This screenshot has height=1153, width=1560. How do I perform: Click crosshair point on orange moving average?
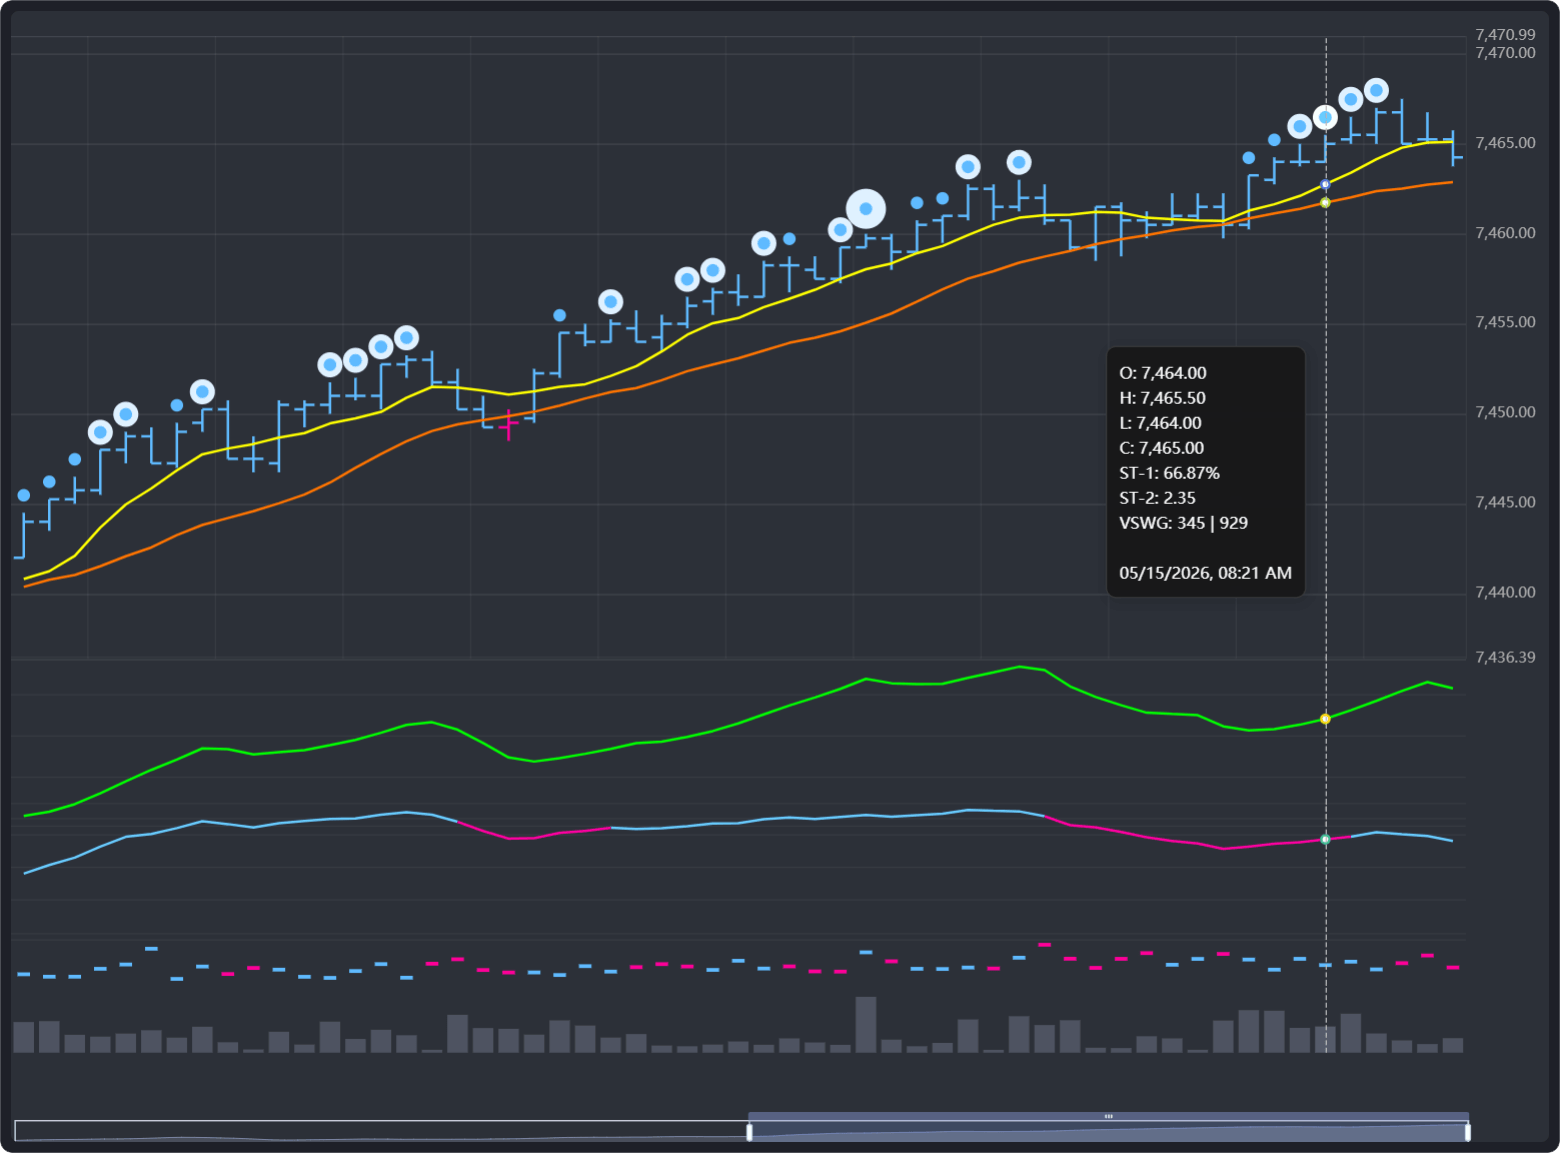(x=1326, y=203)
